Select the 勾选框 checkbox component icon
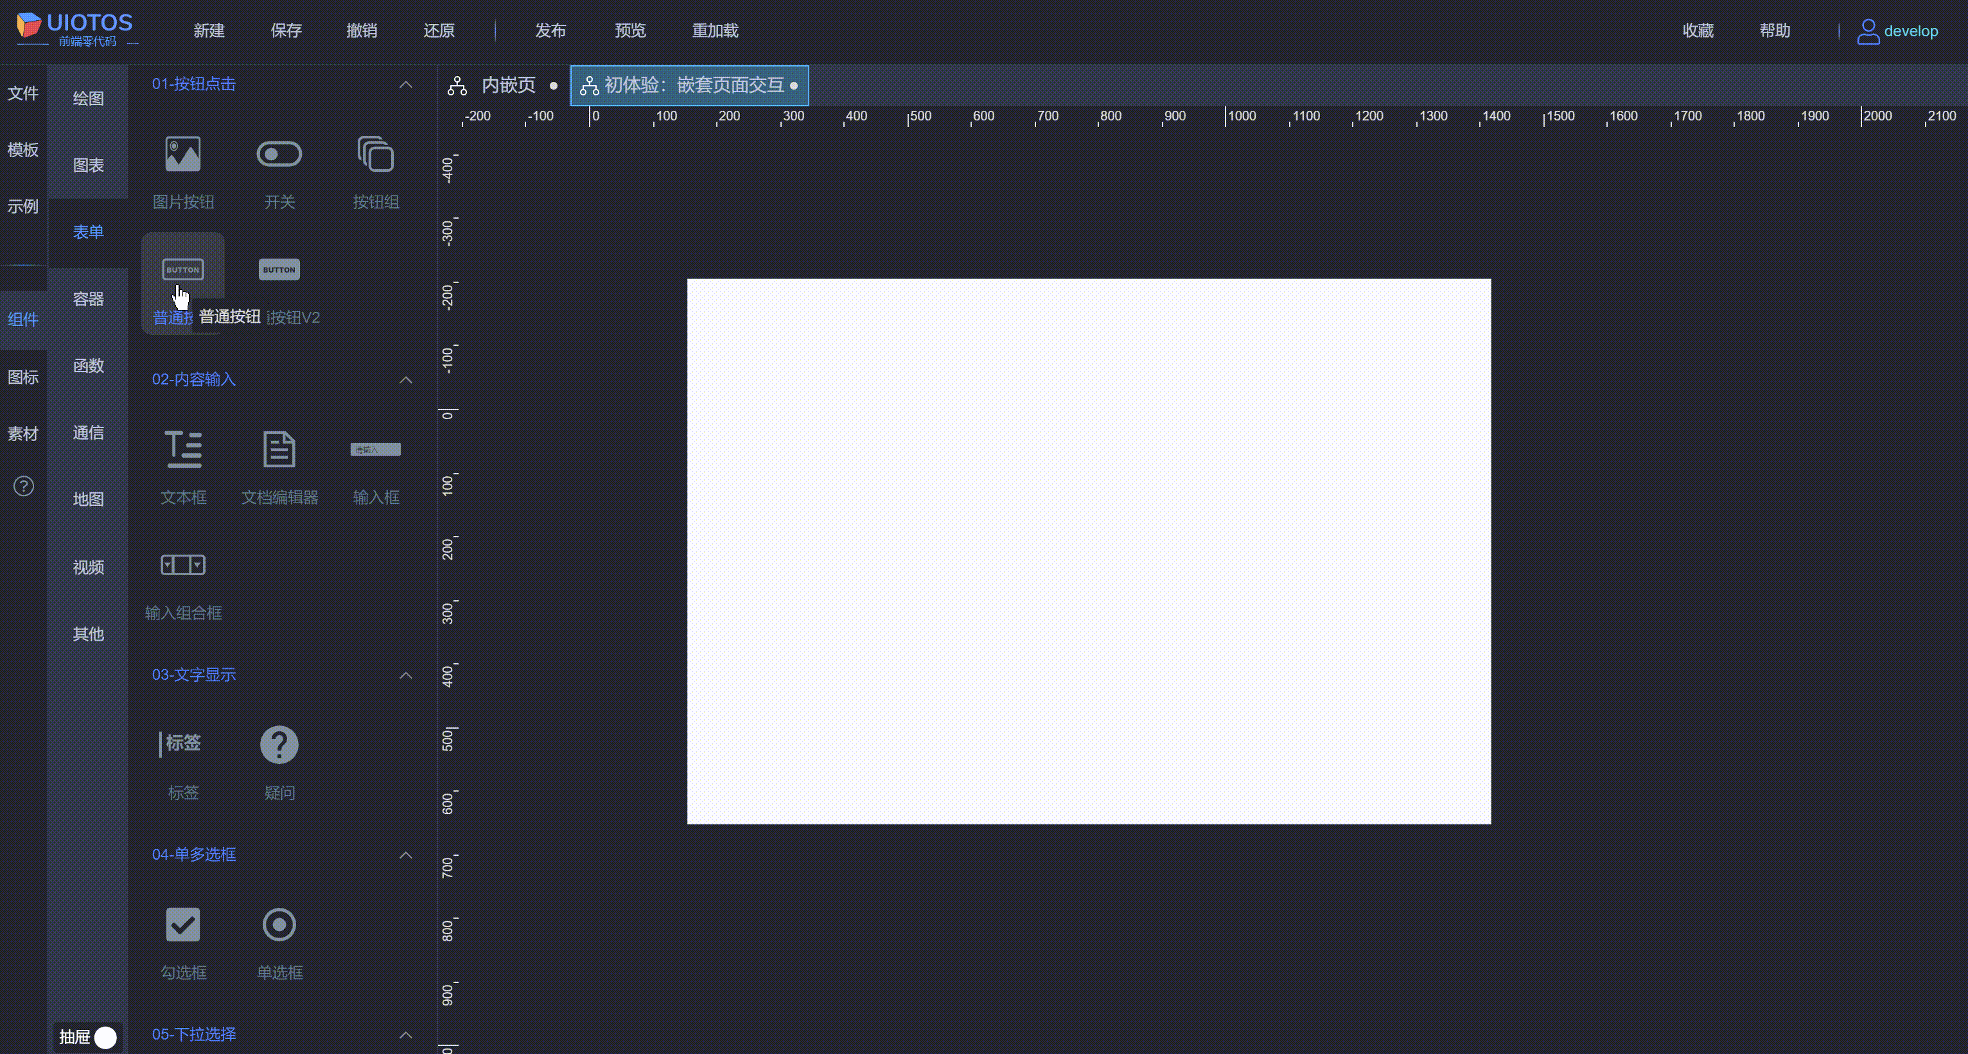This screenshot has height=1054, width=1968. (x=183, y=925)
